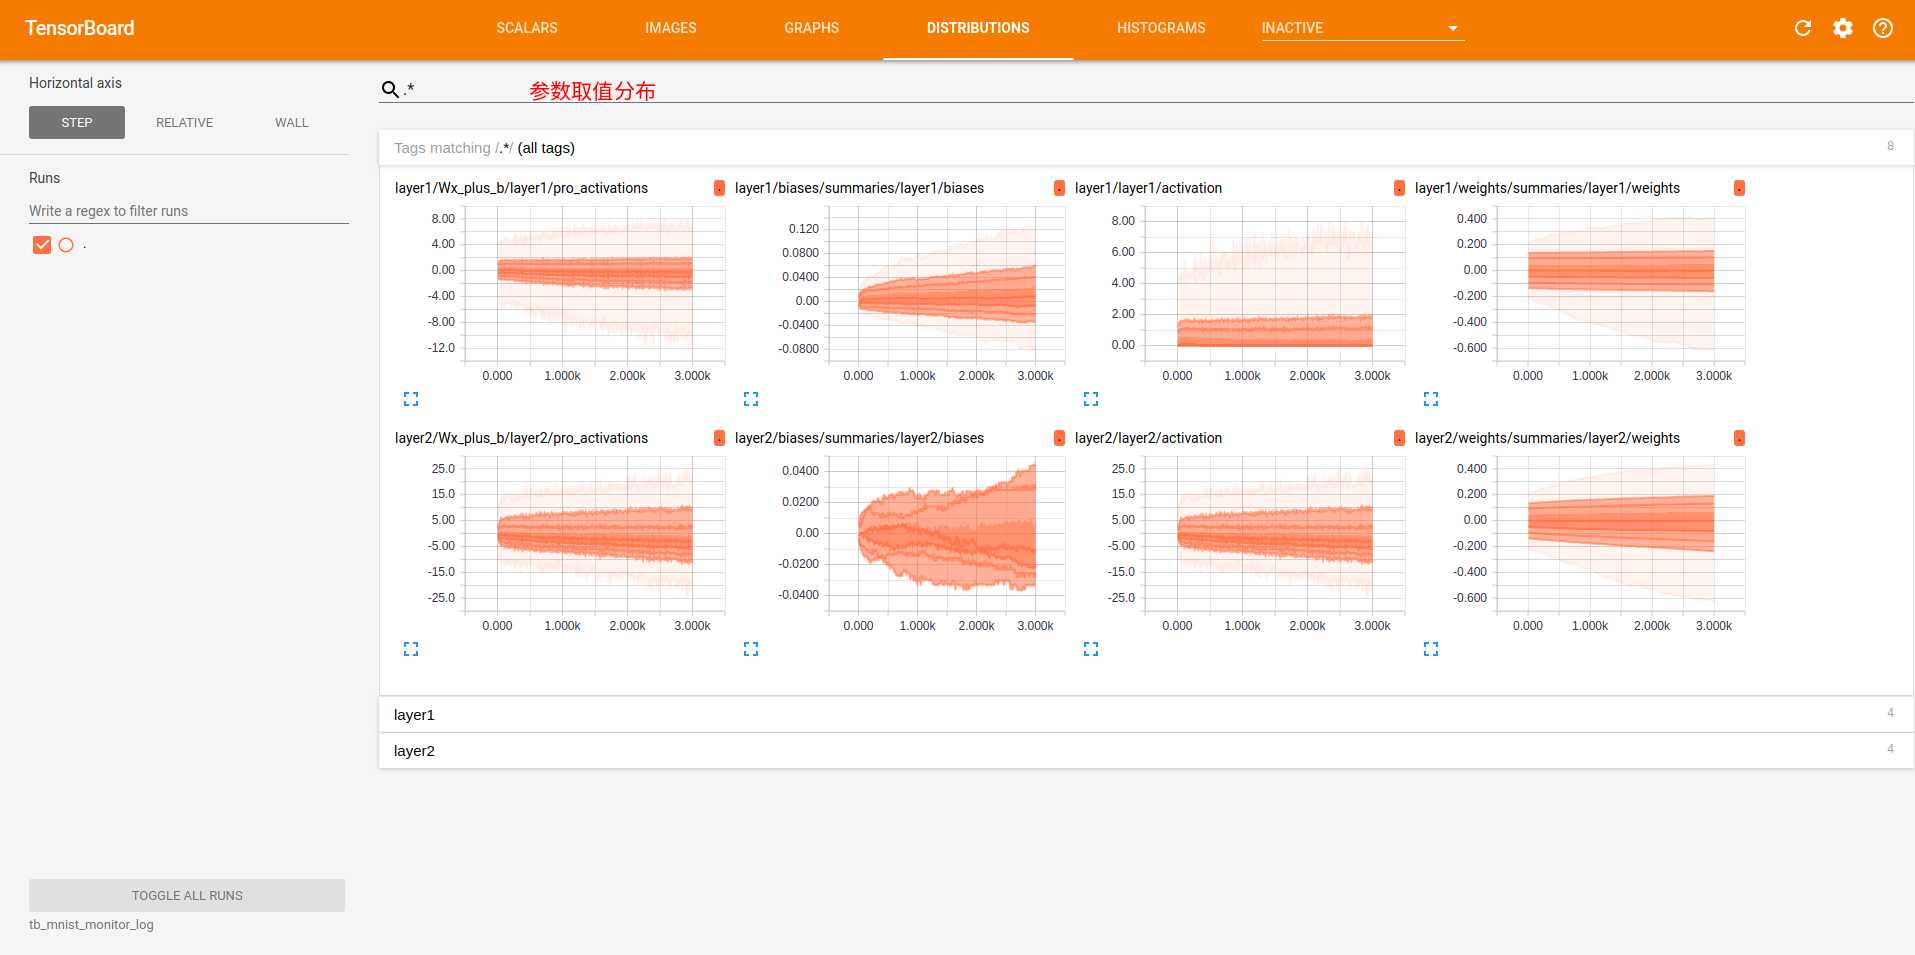Switch to the SCALARS tab
1915x955 pixels.
pyautogui.click(x=527, y=28)
